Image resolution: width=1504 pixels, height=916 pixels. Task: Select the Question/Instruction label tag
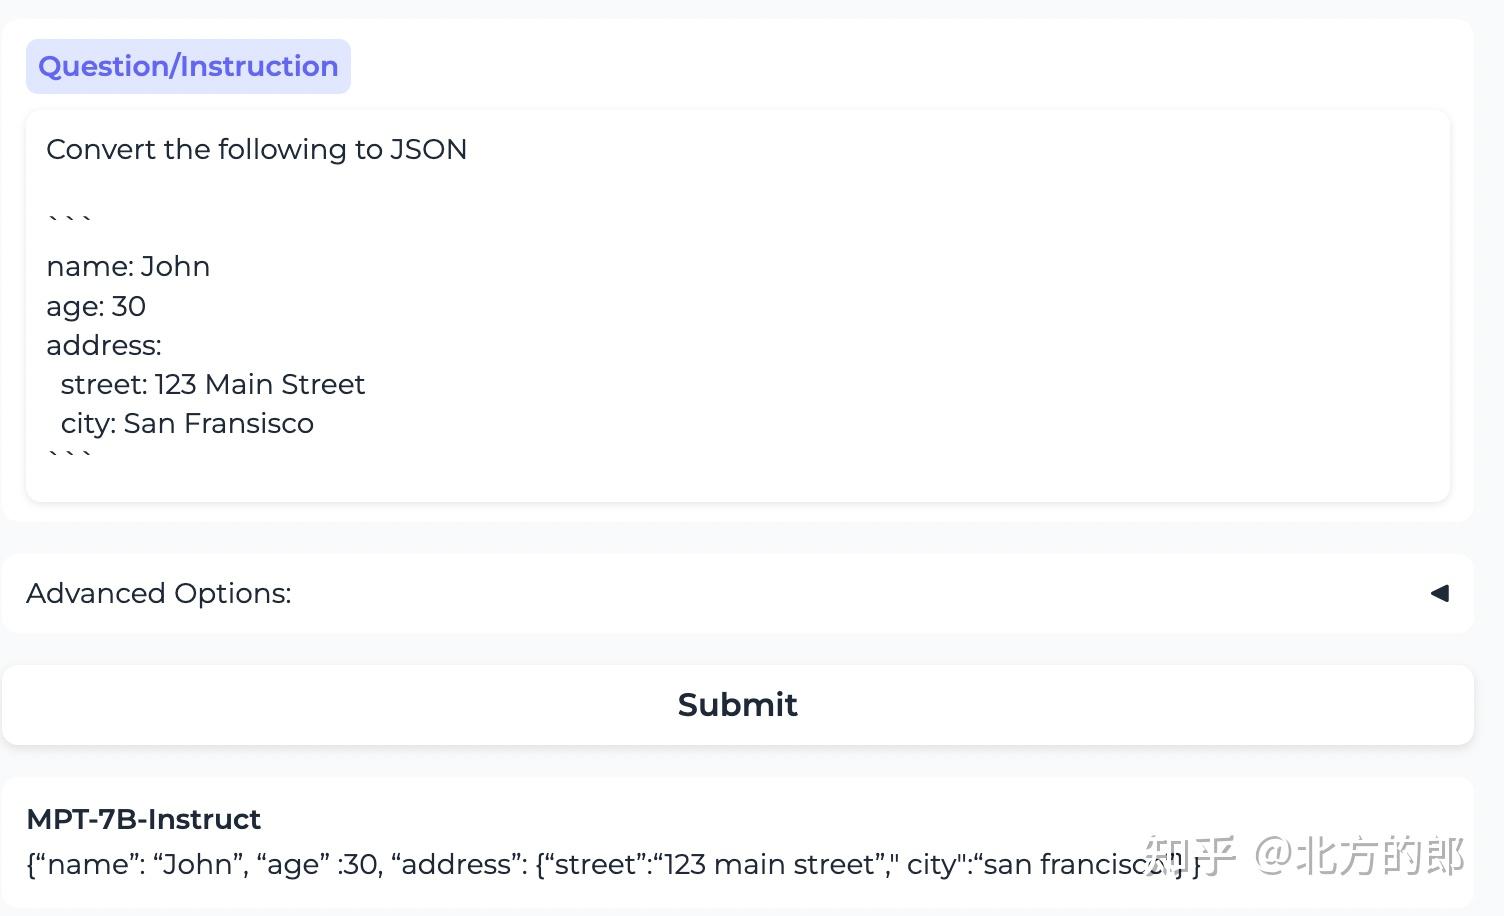click(188, 66)
